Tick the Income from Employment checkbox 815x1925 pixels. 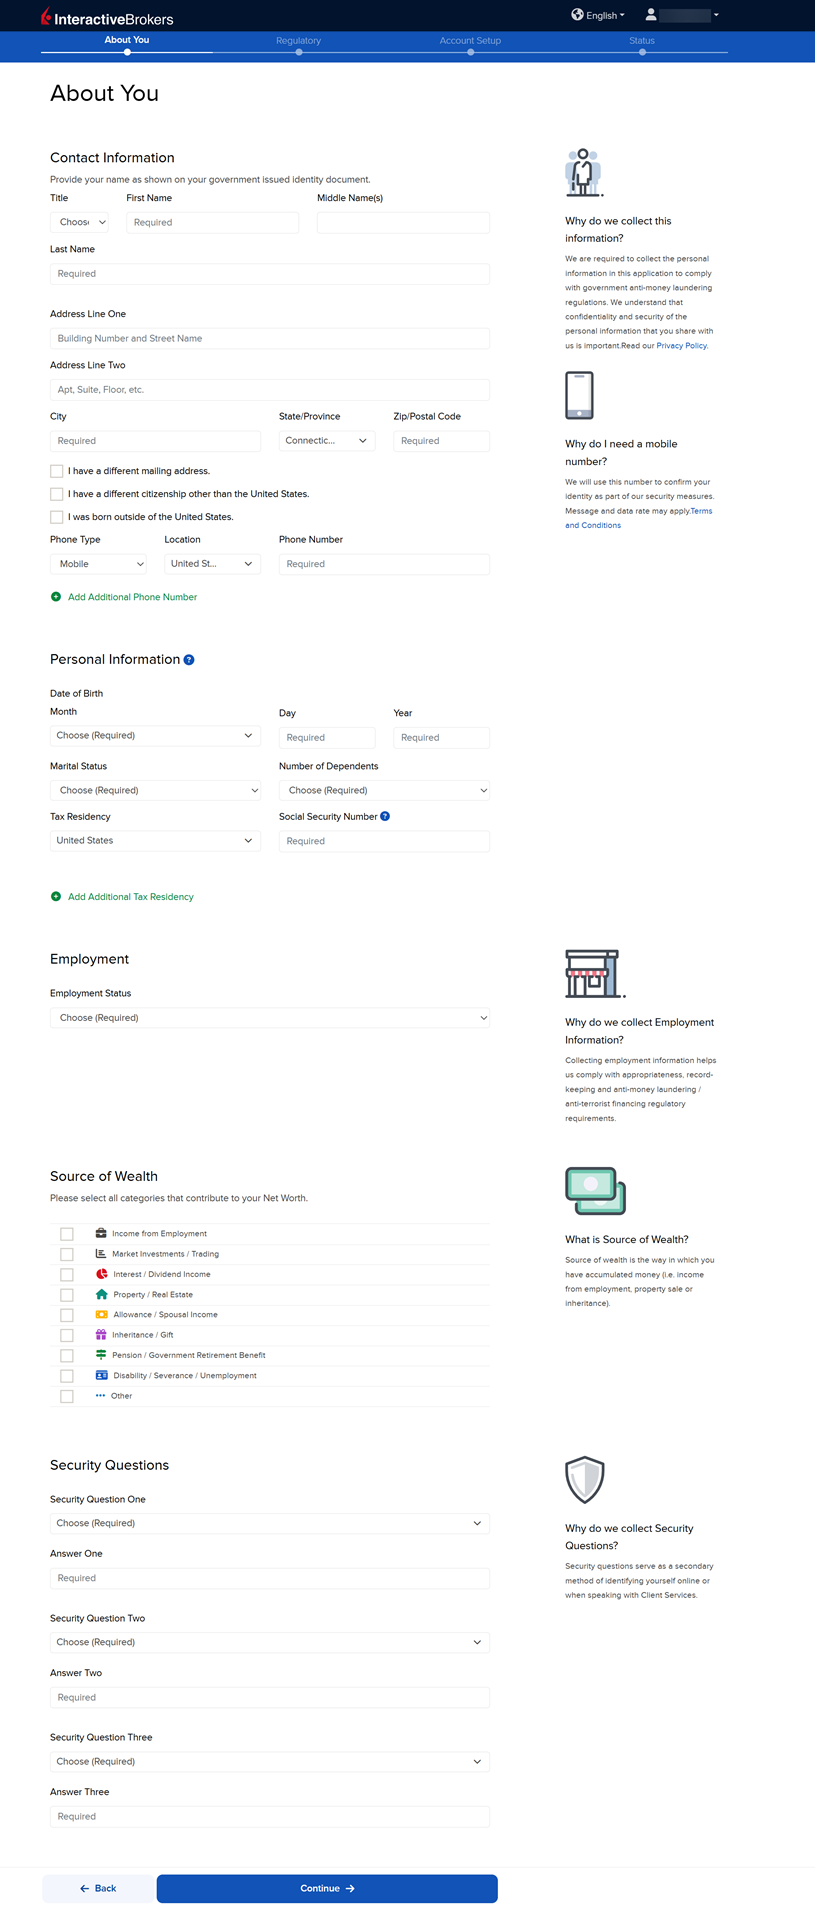[x=67, y=1234]
